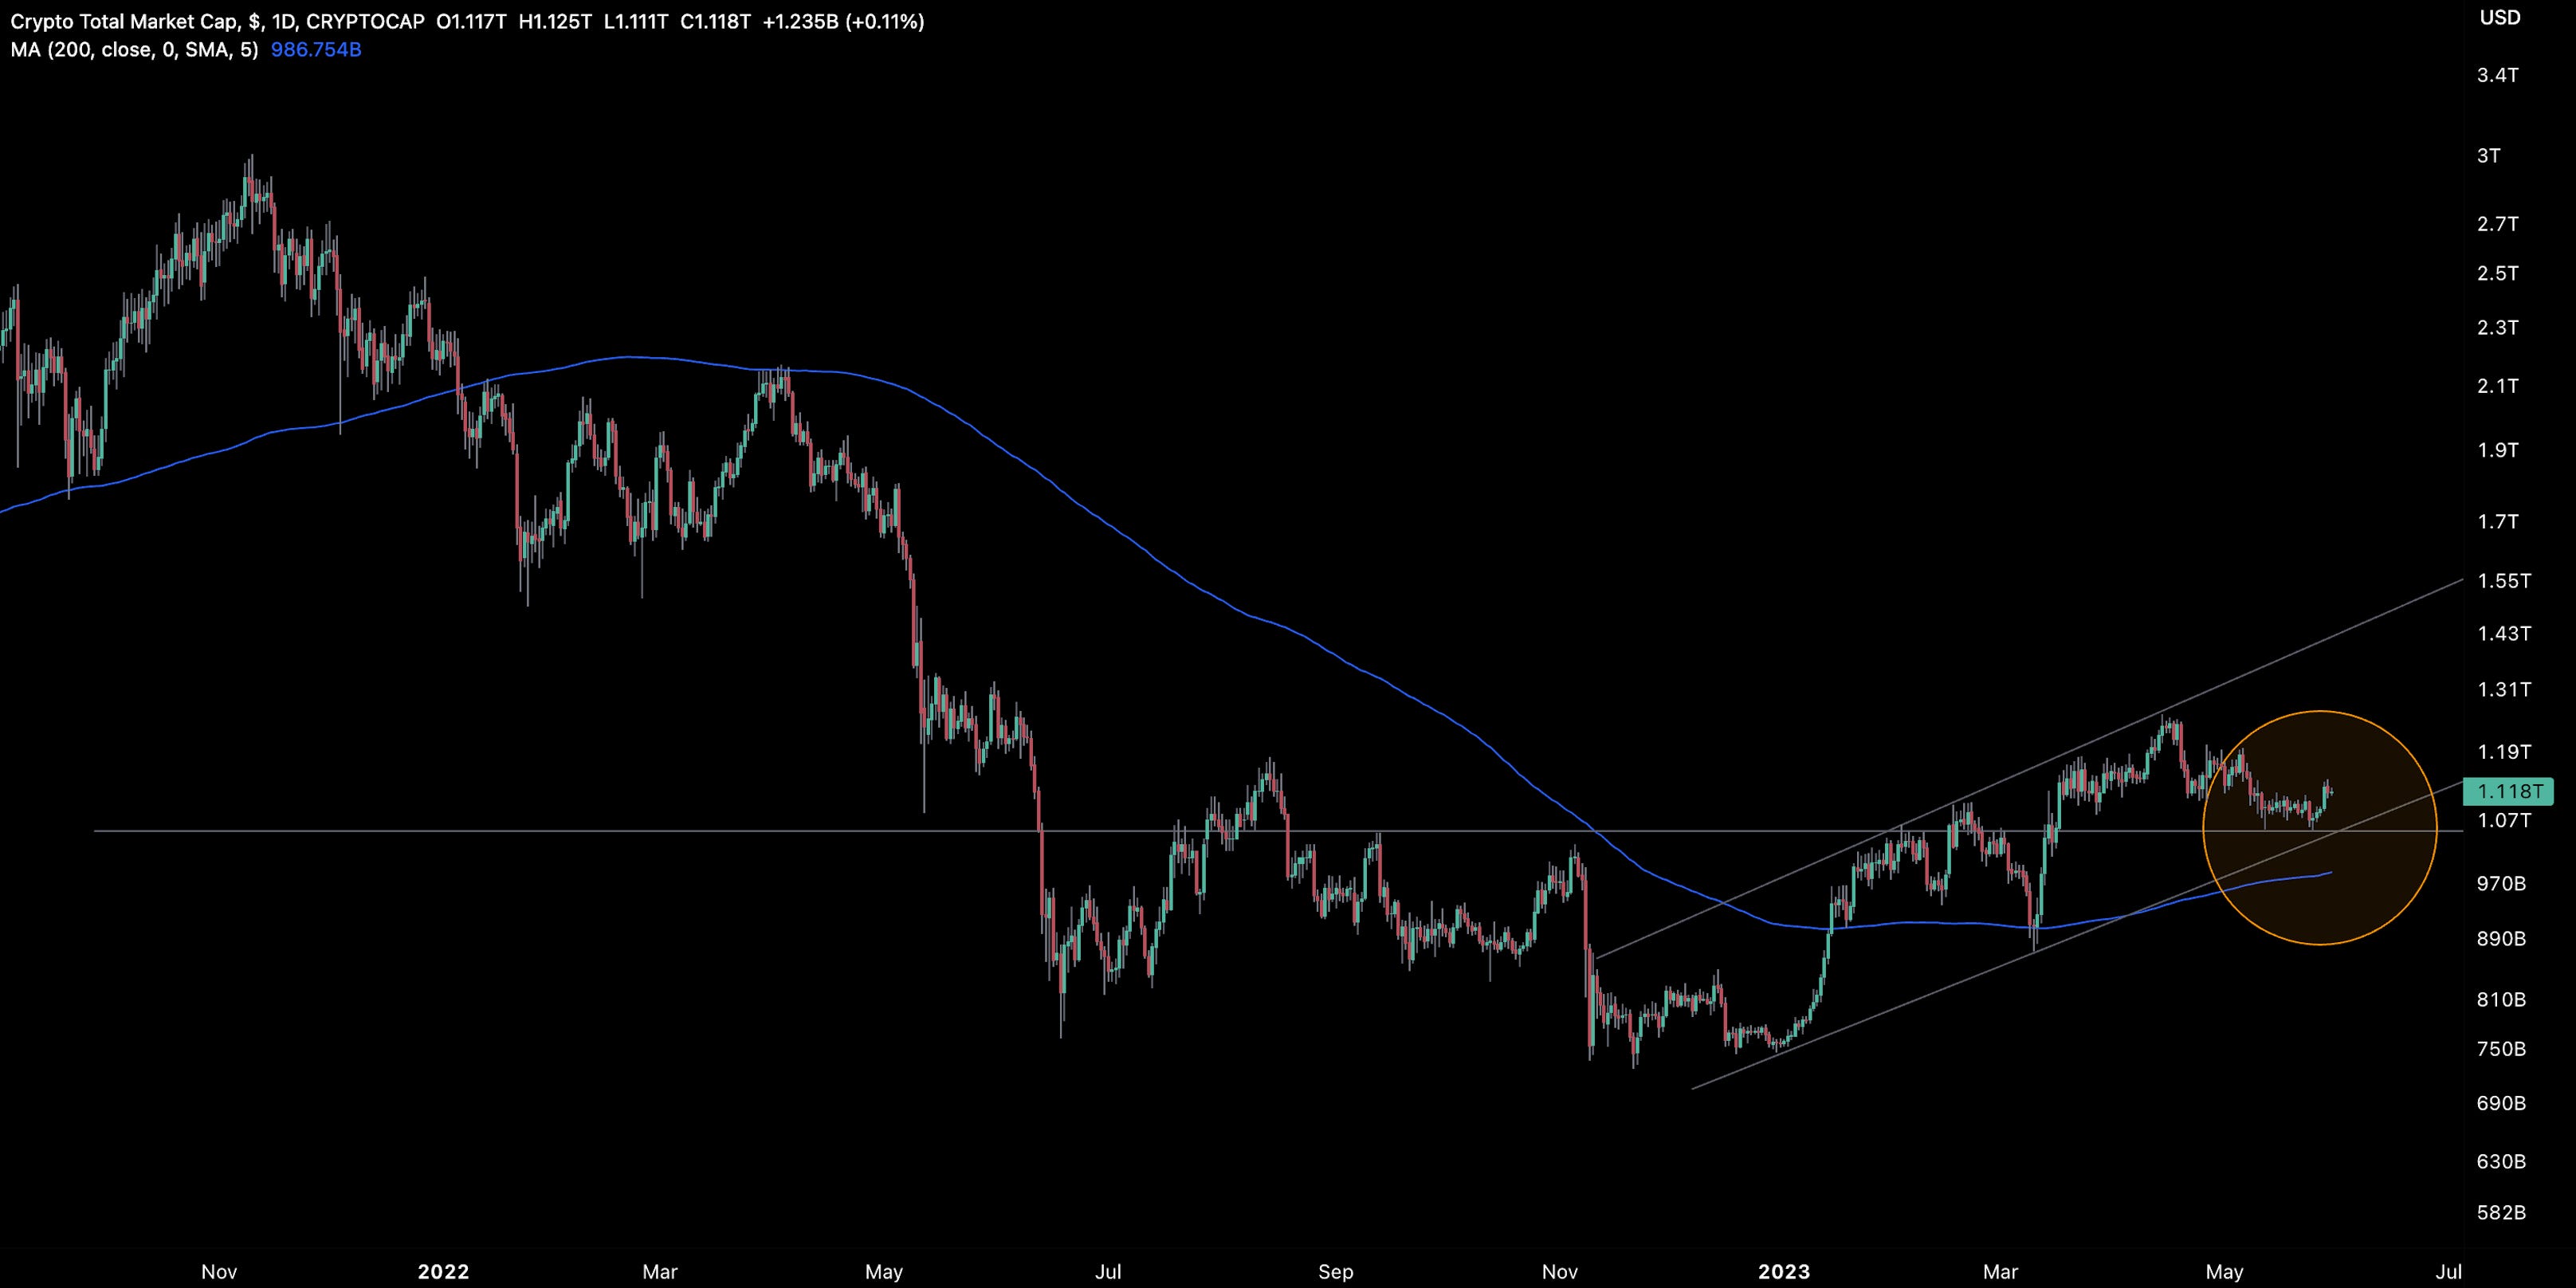Click the 2023 label on time axis
This screenshot has height=1288, width=2576.
pyautogui.click(x=1784, y=1272)
